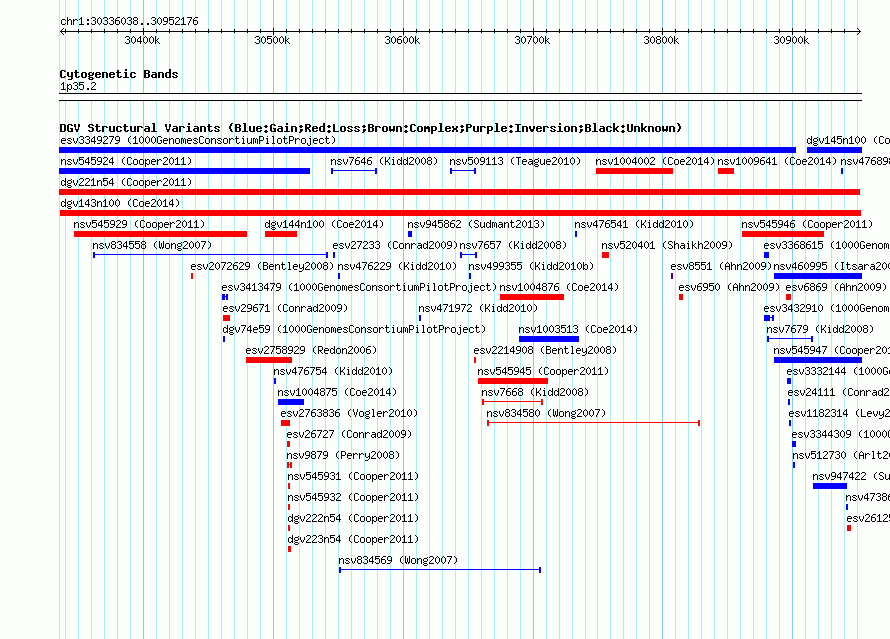Click nsv7657 (Kidd2008) label
This screenshot has height=639, width=890.
pos(513,245)
